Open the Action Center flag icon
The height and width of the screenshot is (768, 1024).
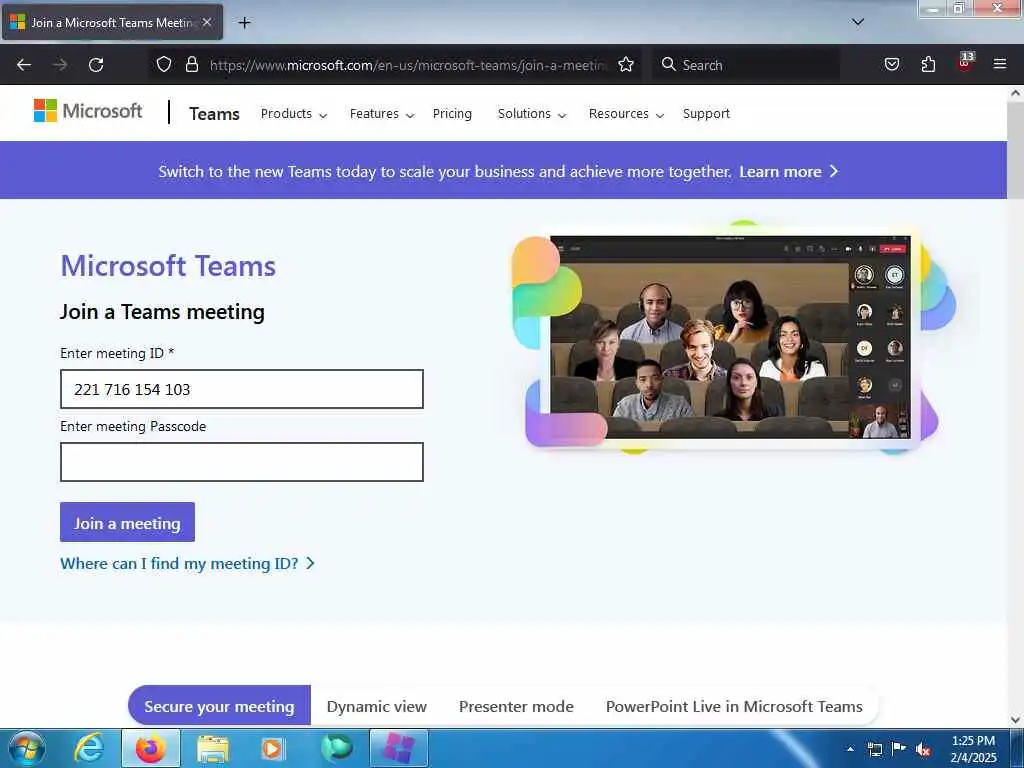tap(899, 748)
